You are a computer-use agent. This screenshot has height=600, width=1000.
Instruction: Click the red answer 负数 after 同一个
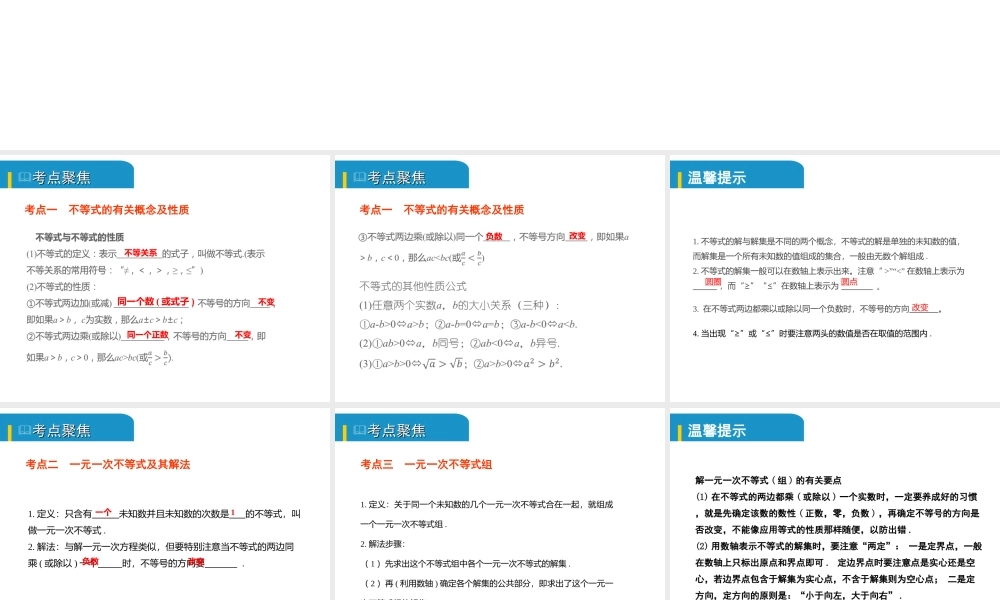coord(494,237)
